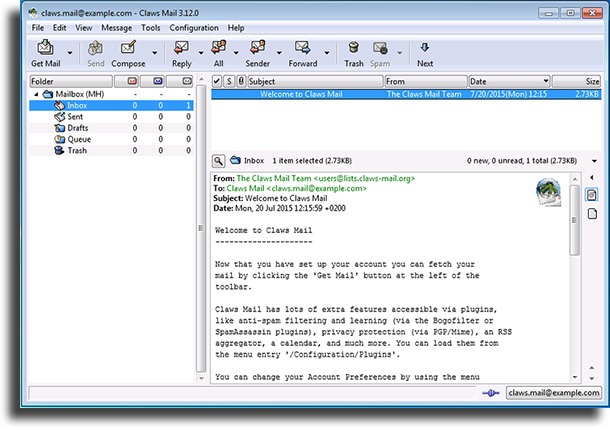The width and height of the screenshot is (610, 430).
Task: Select the Queue folder
Action: (111, 139)
